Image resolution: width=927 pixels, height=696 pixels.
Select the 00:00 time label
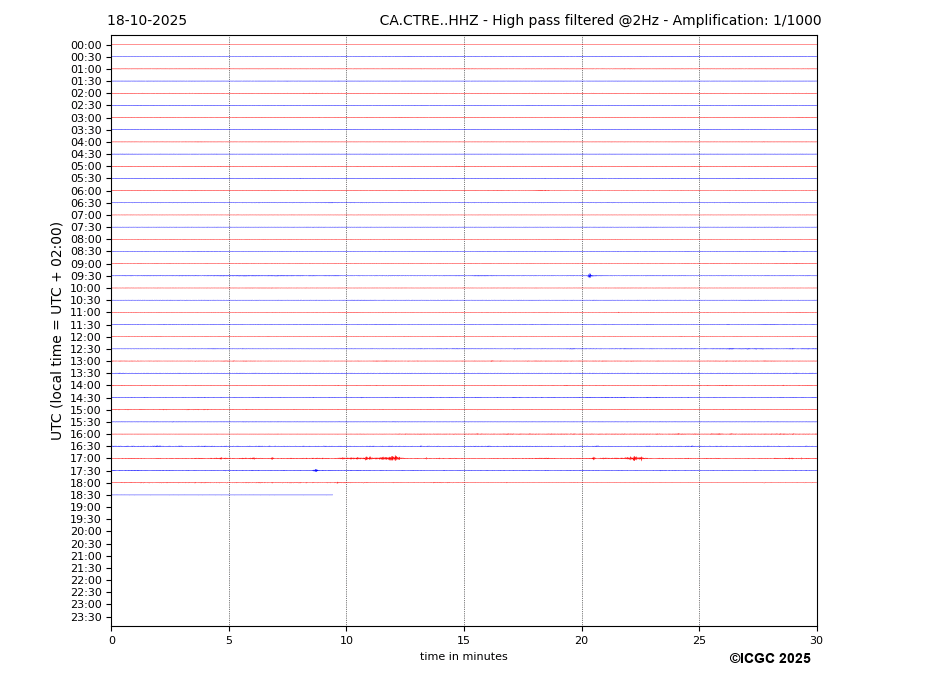coord(86,45)
